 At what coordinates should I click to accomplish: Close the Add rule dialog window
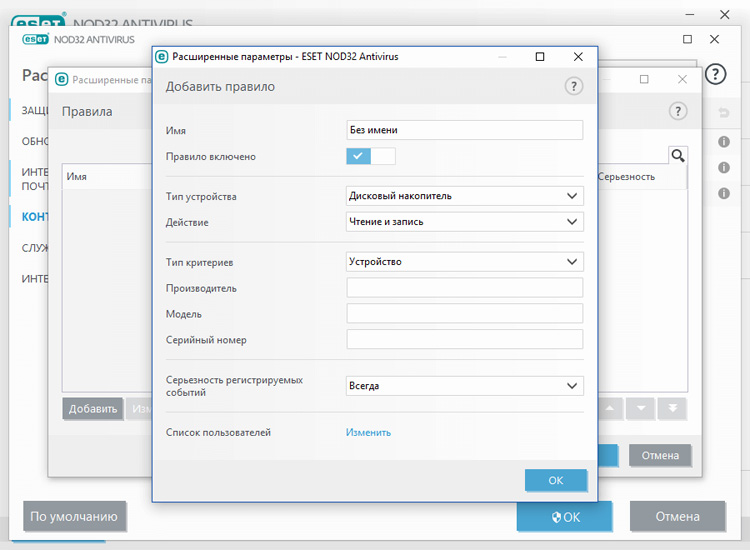coord(578,56)
